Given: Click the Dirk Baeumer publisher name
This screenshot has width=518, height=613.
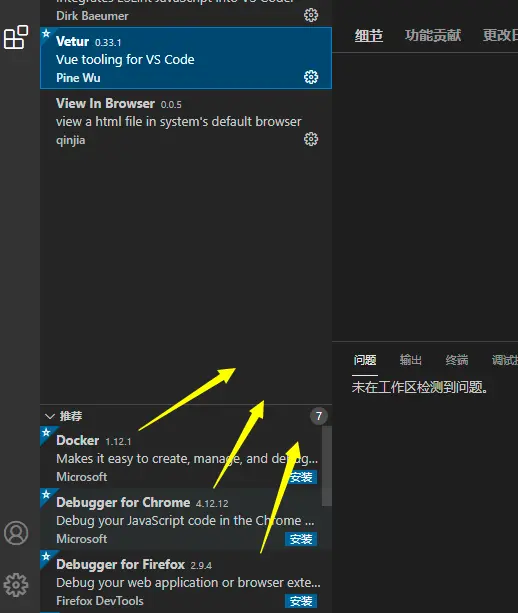Looking at the screenshot, I should [92, 16].
